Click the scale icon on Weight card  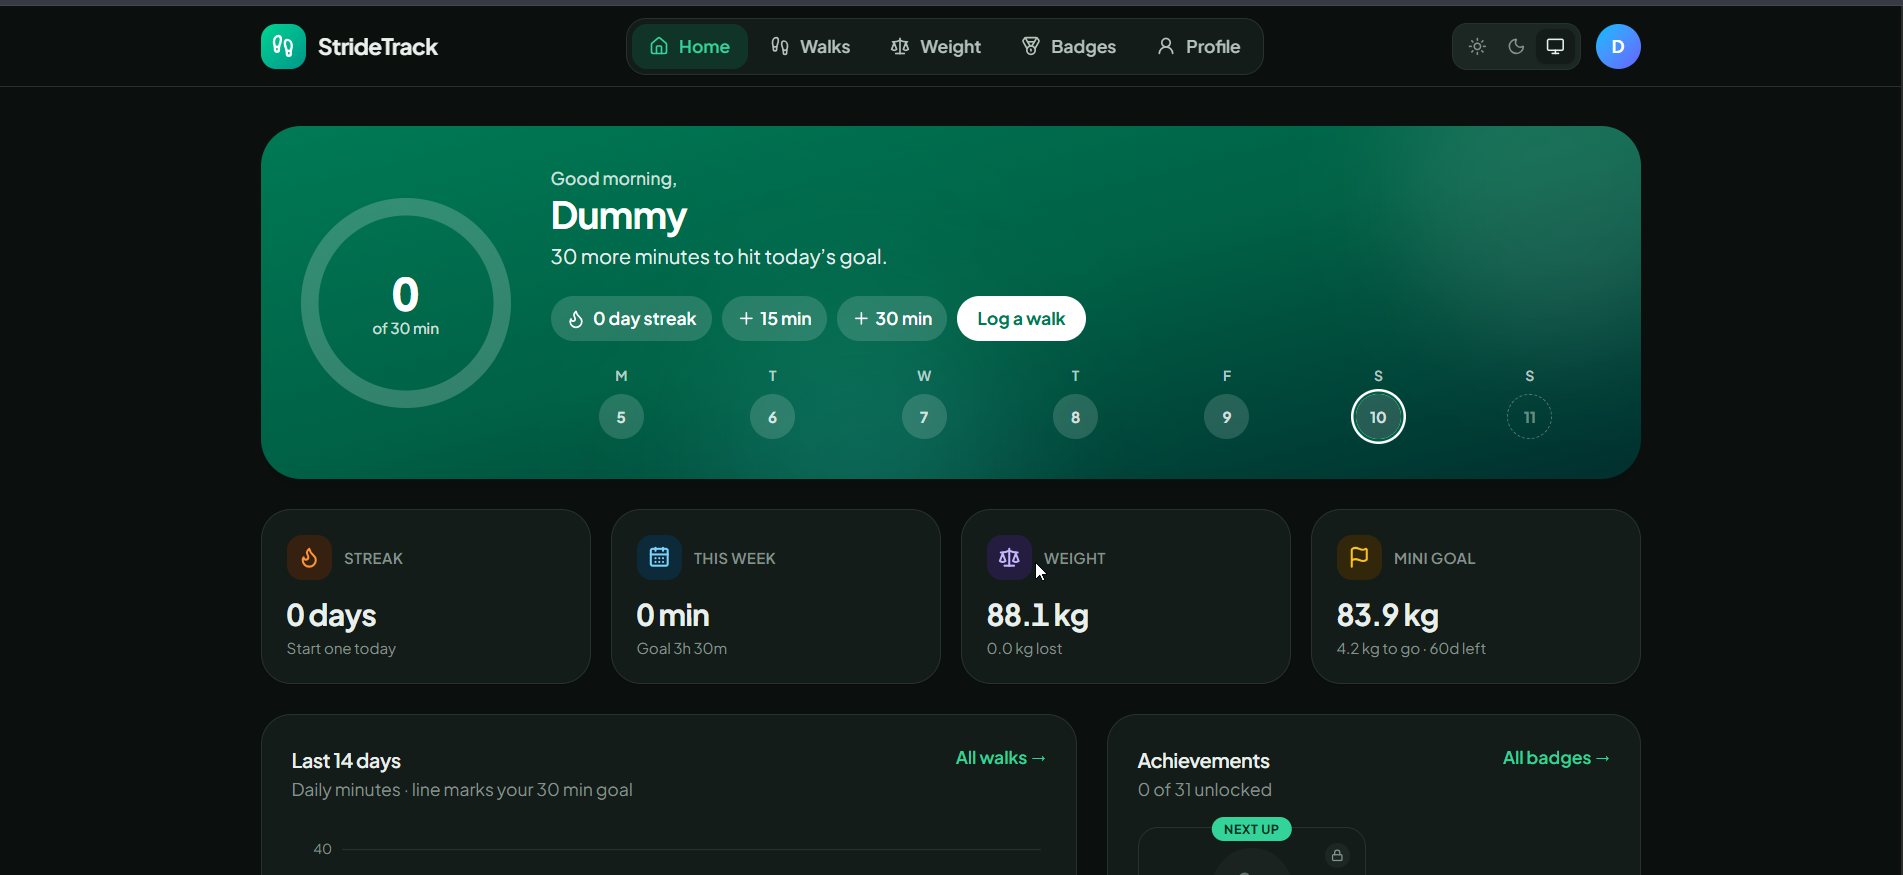click(1009, 558)
